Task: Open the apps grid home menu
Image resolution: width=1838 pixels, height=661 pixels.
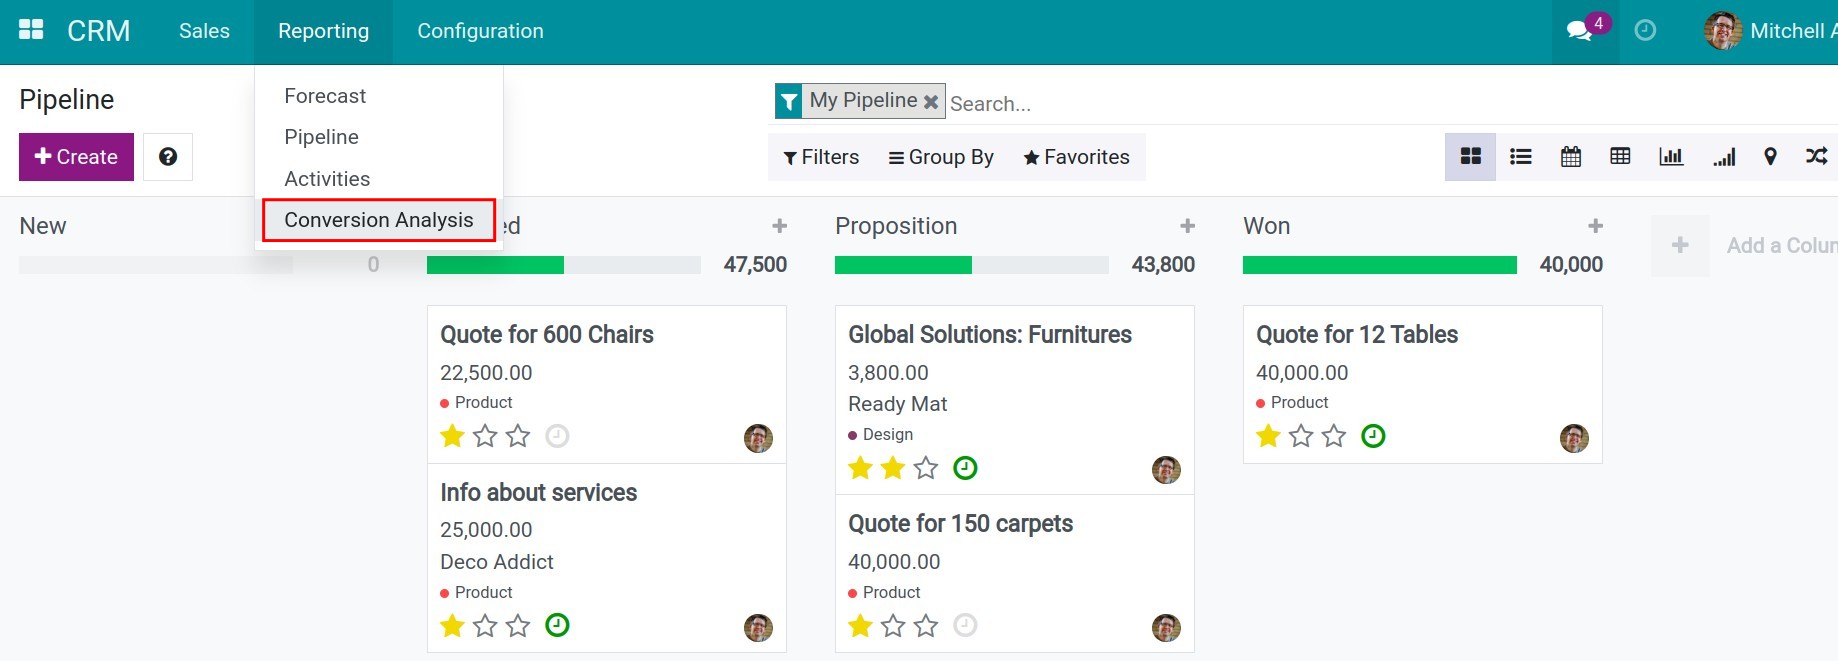Action: pyautogui.click(x=31, y=30)
